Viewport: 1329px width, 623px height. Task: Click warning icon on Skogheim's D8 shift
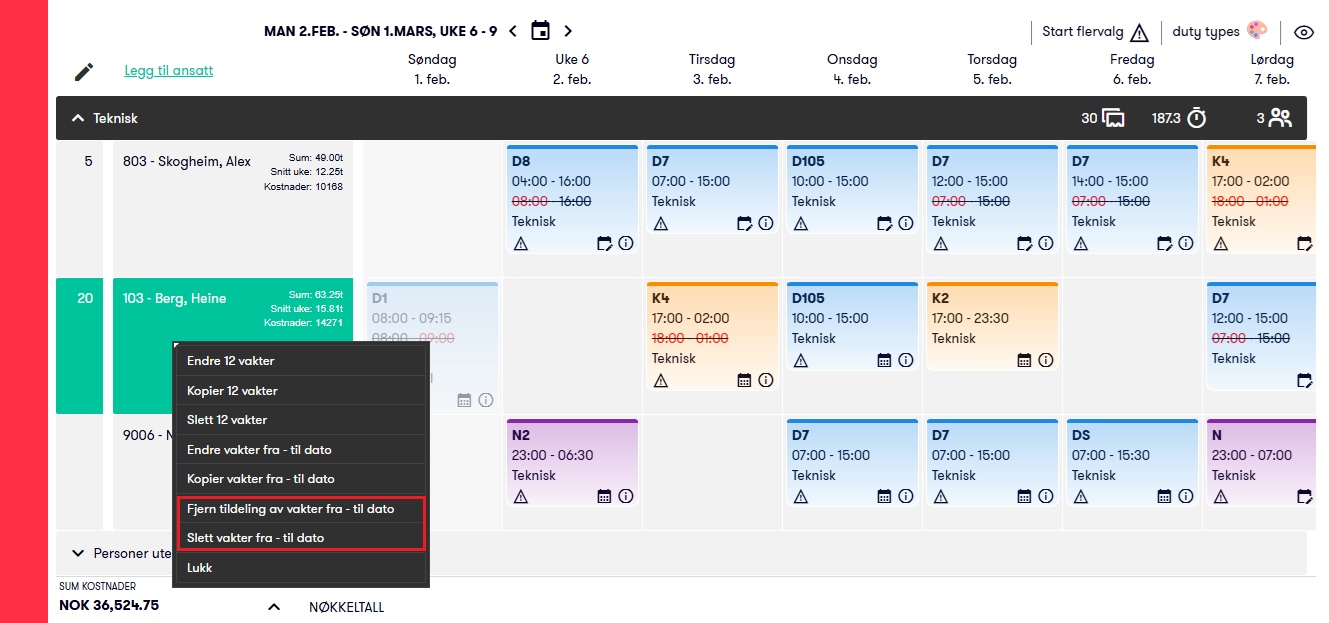tap(520, 243)
